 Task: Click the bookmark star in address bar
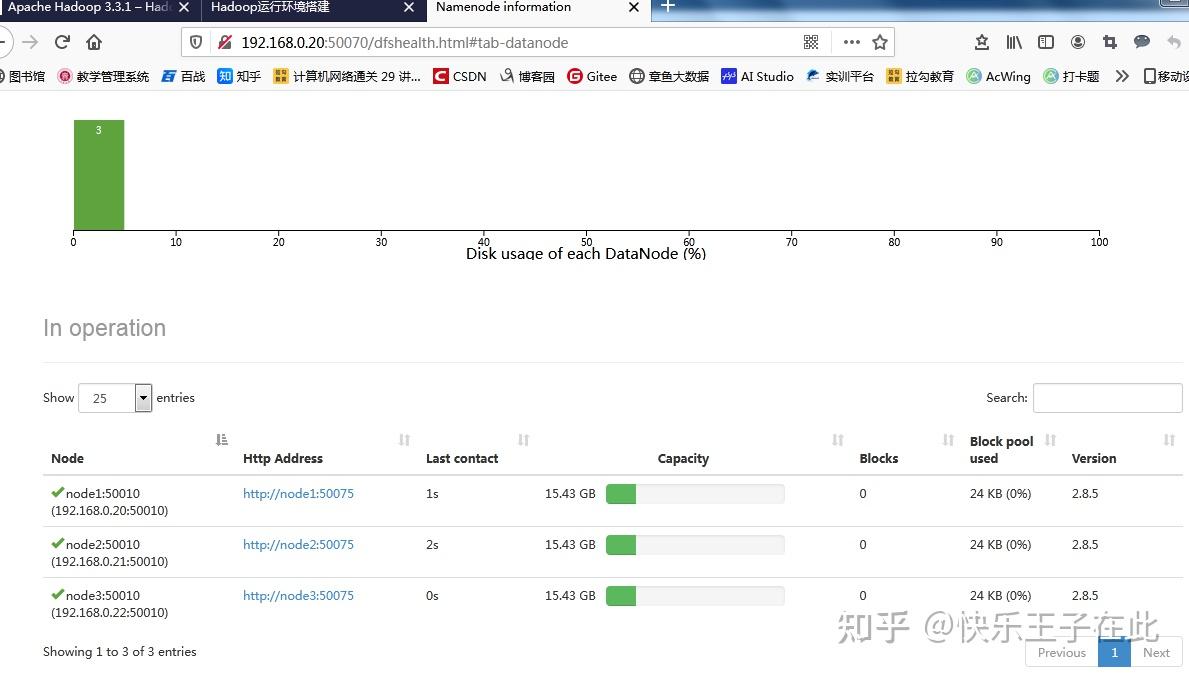879,42
